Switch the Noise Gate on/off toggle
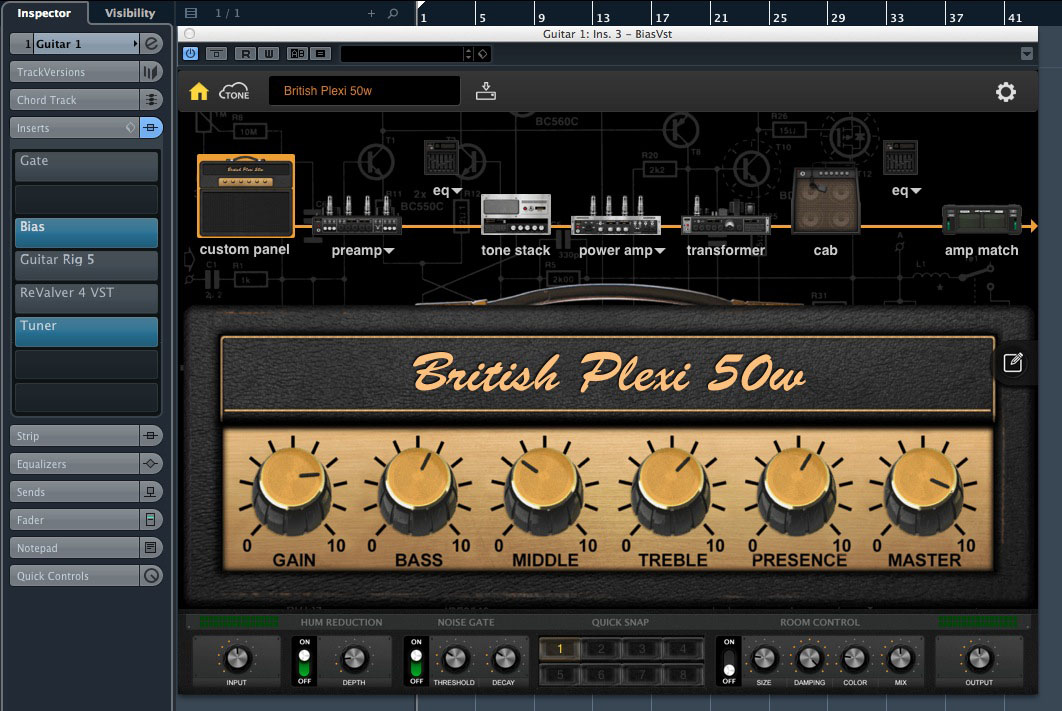The height and width of the screenshot is (711, 1062). tap(416, 662)
